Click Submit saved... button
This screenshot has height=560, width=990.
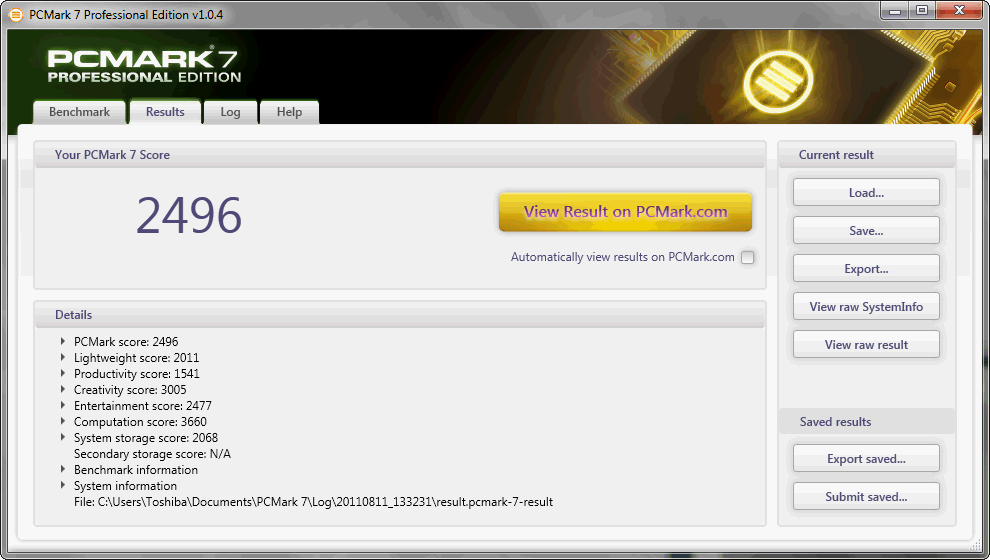866,496
